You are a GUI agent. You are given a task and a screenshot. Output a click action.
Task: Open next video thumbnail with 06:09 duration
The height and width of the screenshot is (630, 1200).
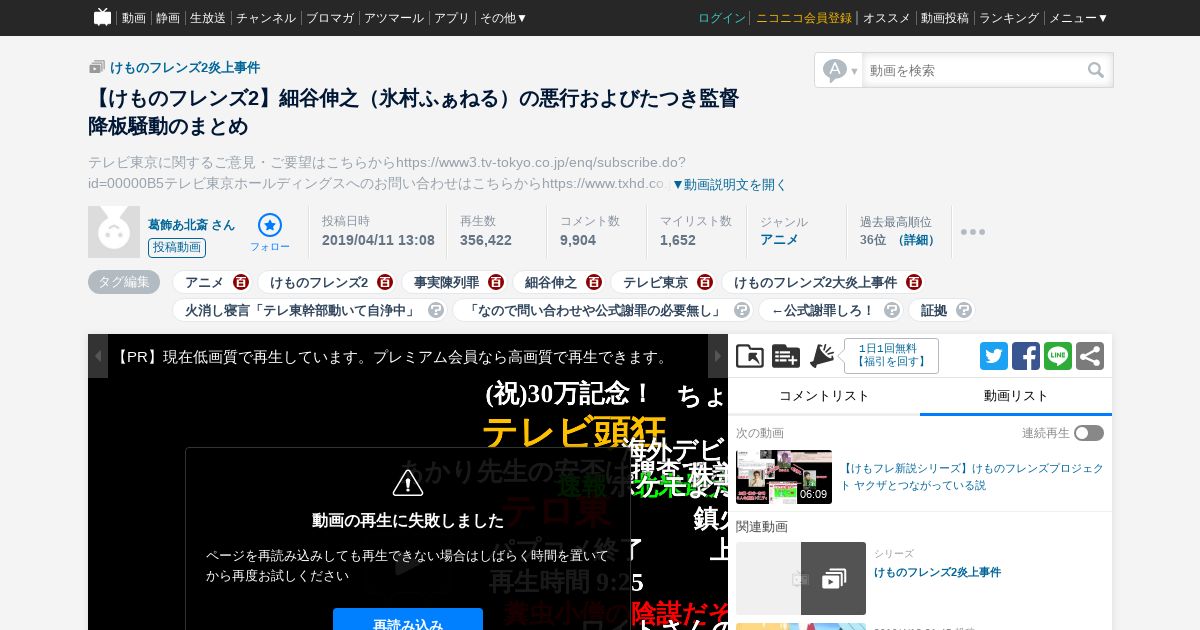(x=784, y=477)
